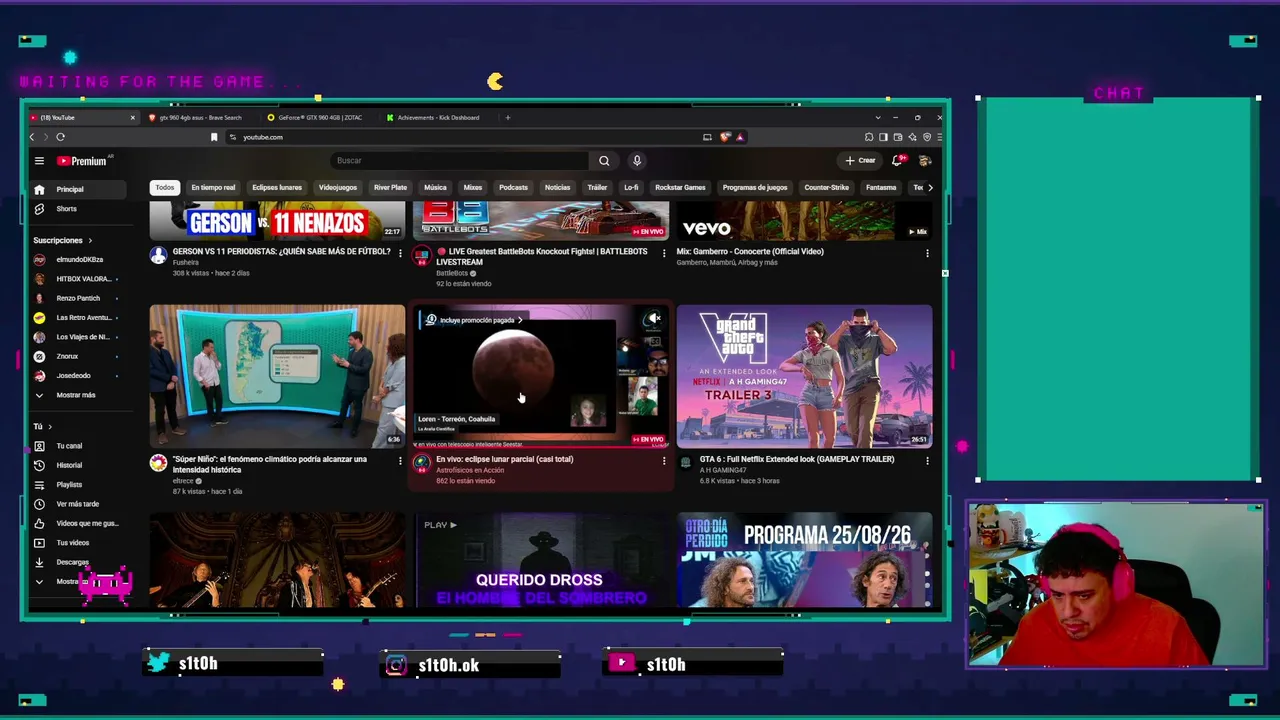This screenshot has height=720, width=1280.
Task: Click the Brave Rewards triangle icon
Action: coord(740,137)
